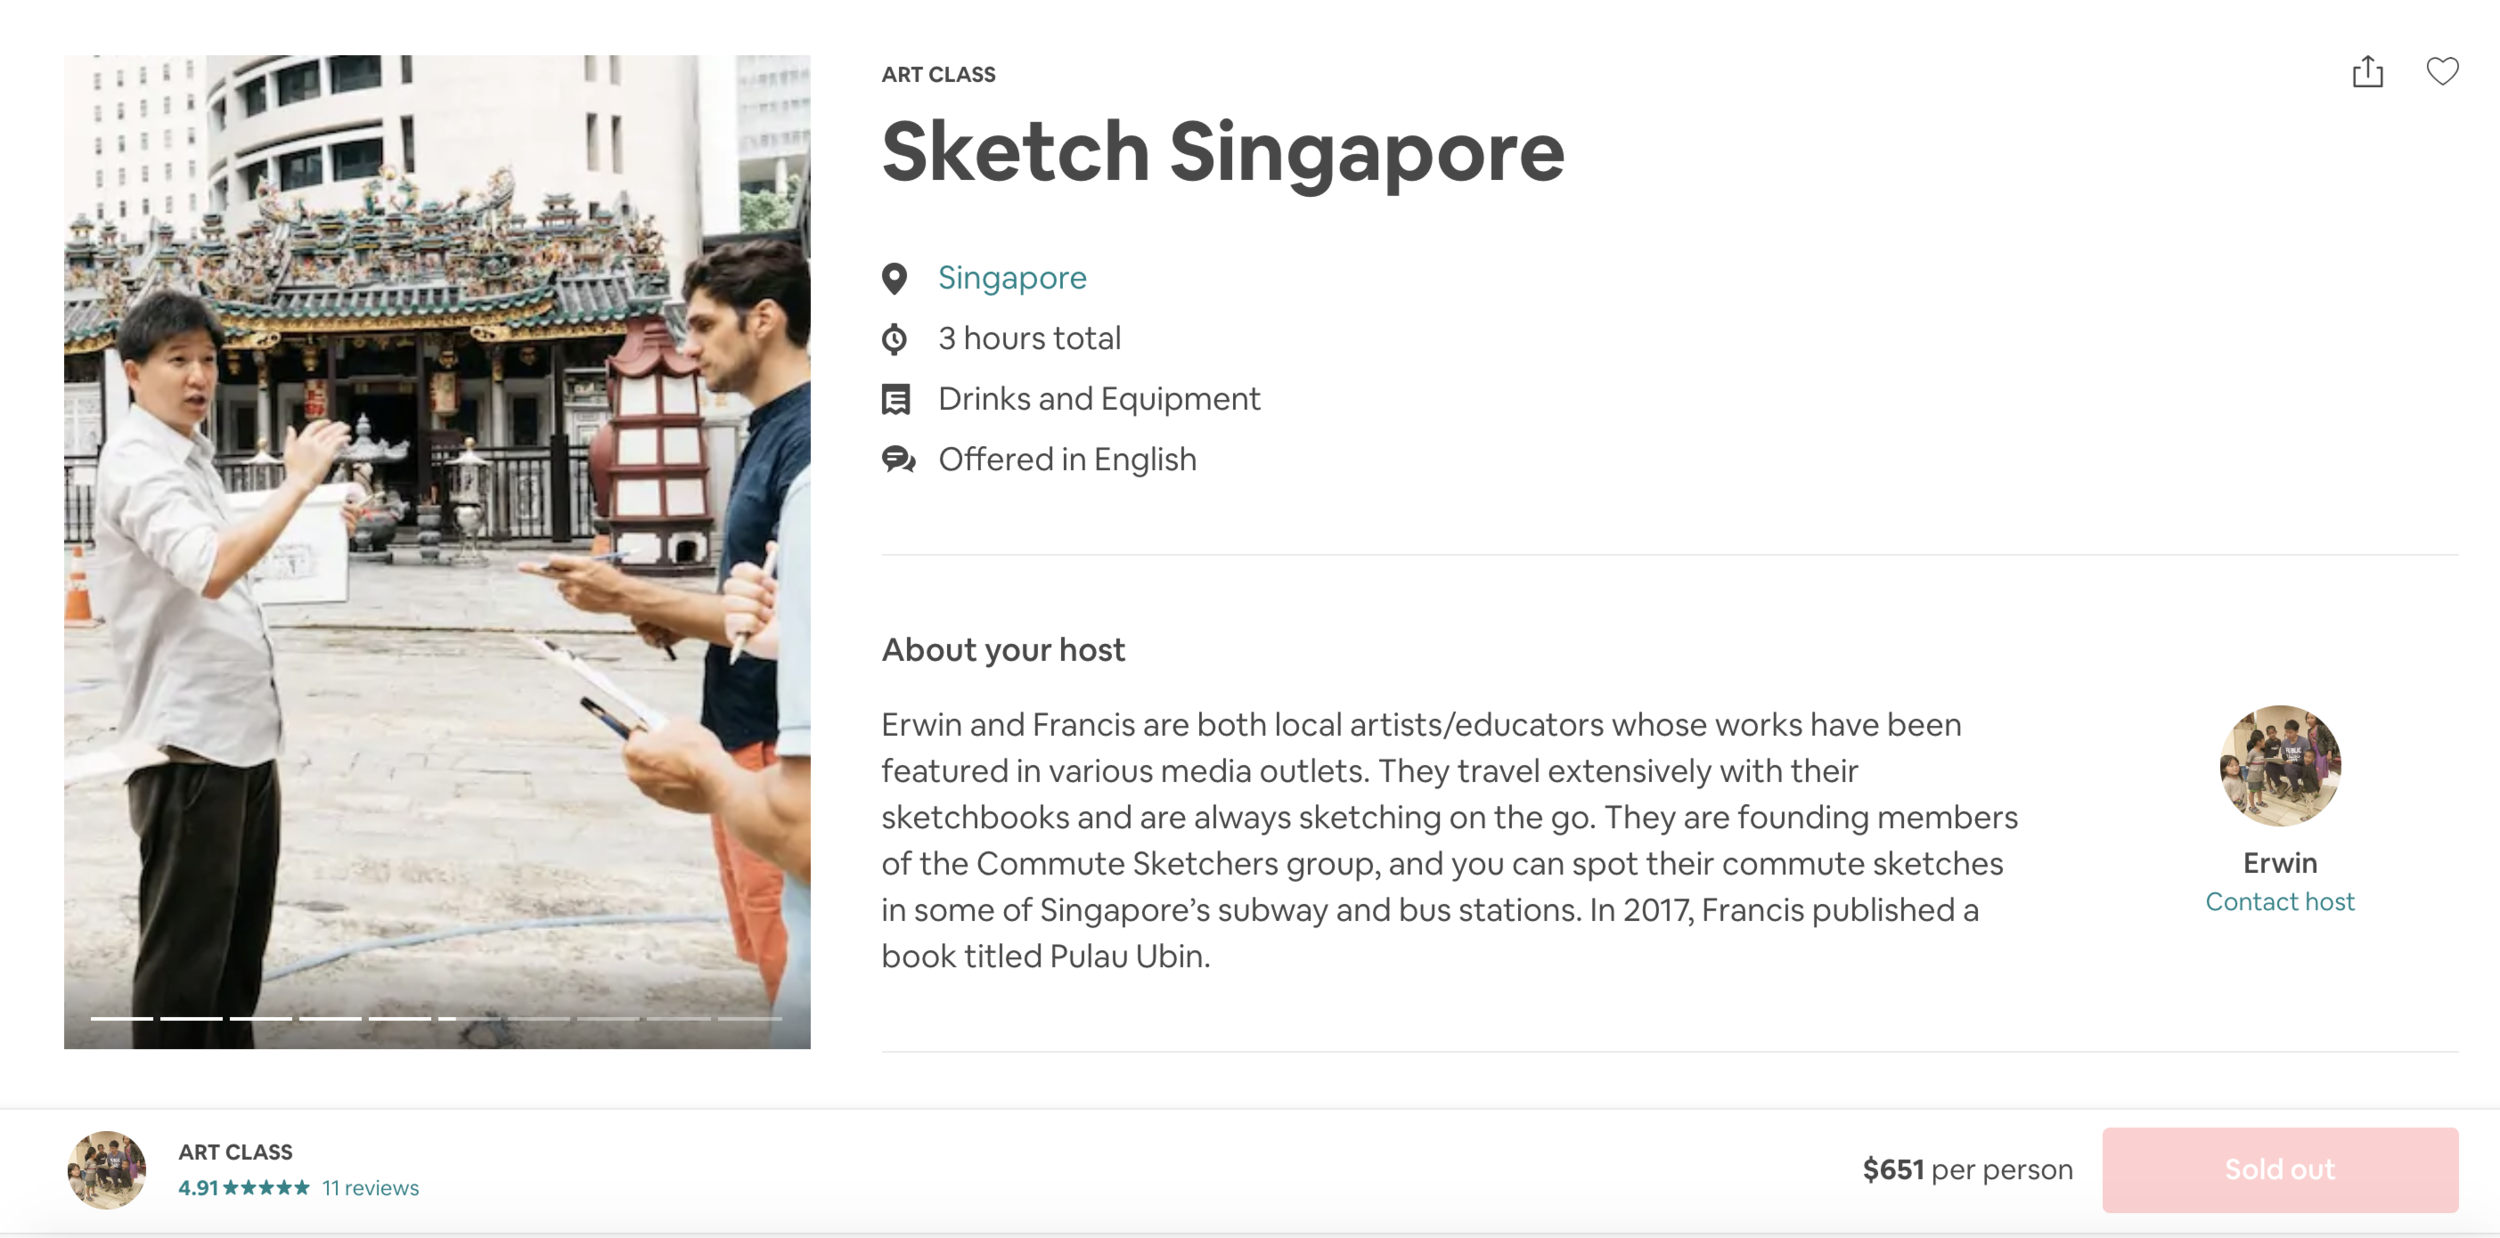Click Erwin's round host photo above Contact host

2279,765
